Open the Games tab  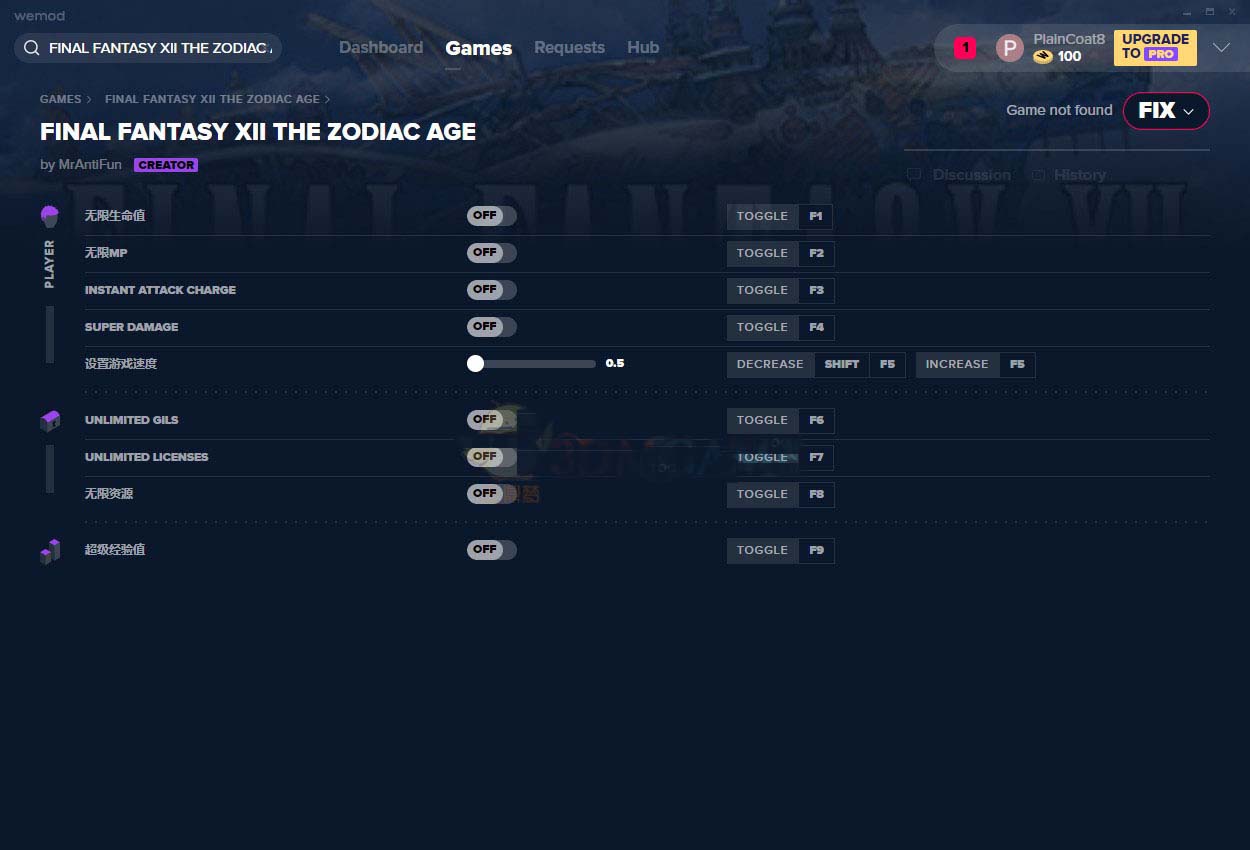(x=478, y=48)
